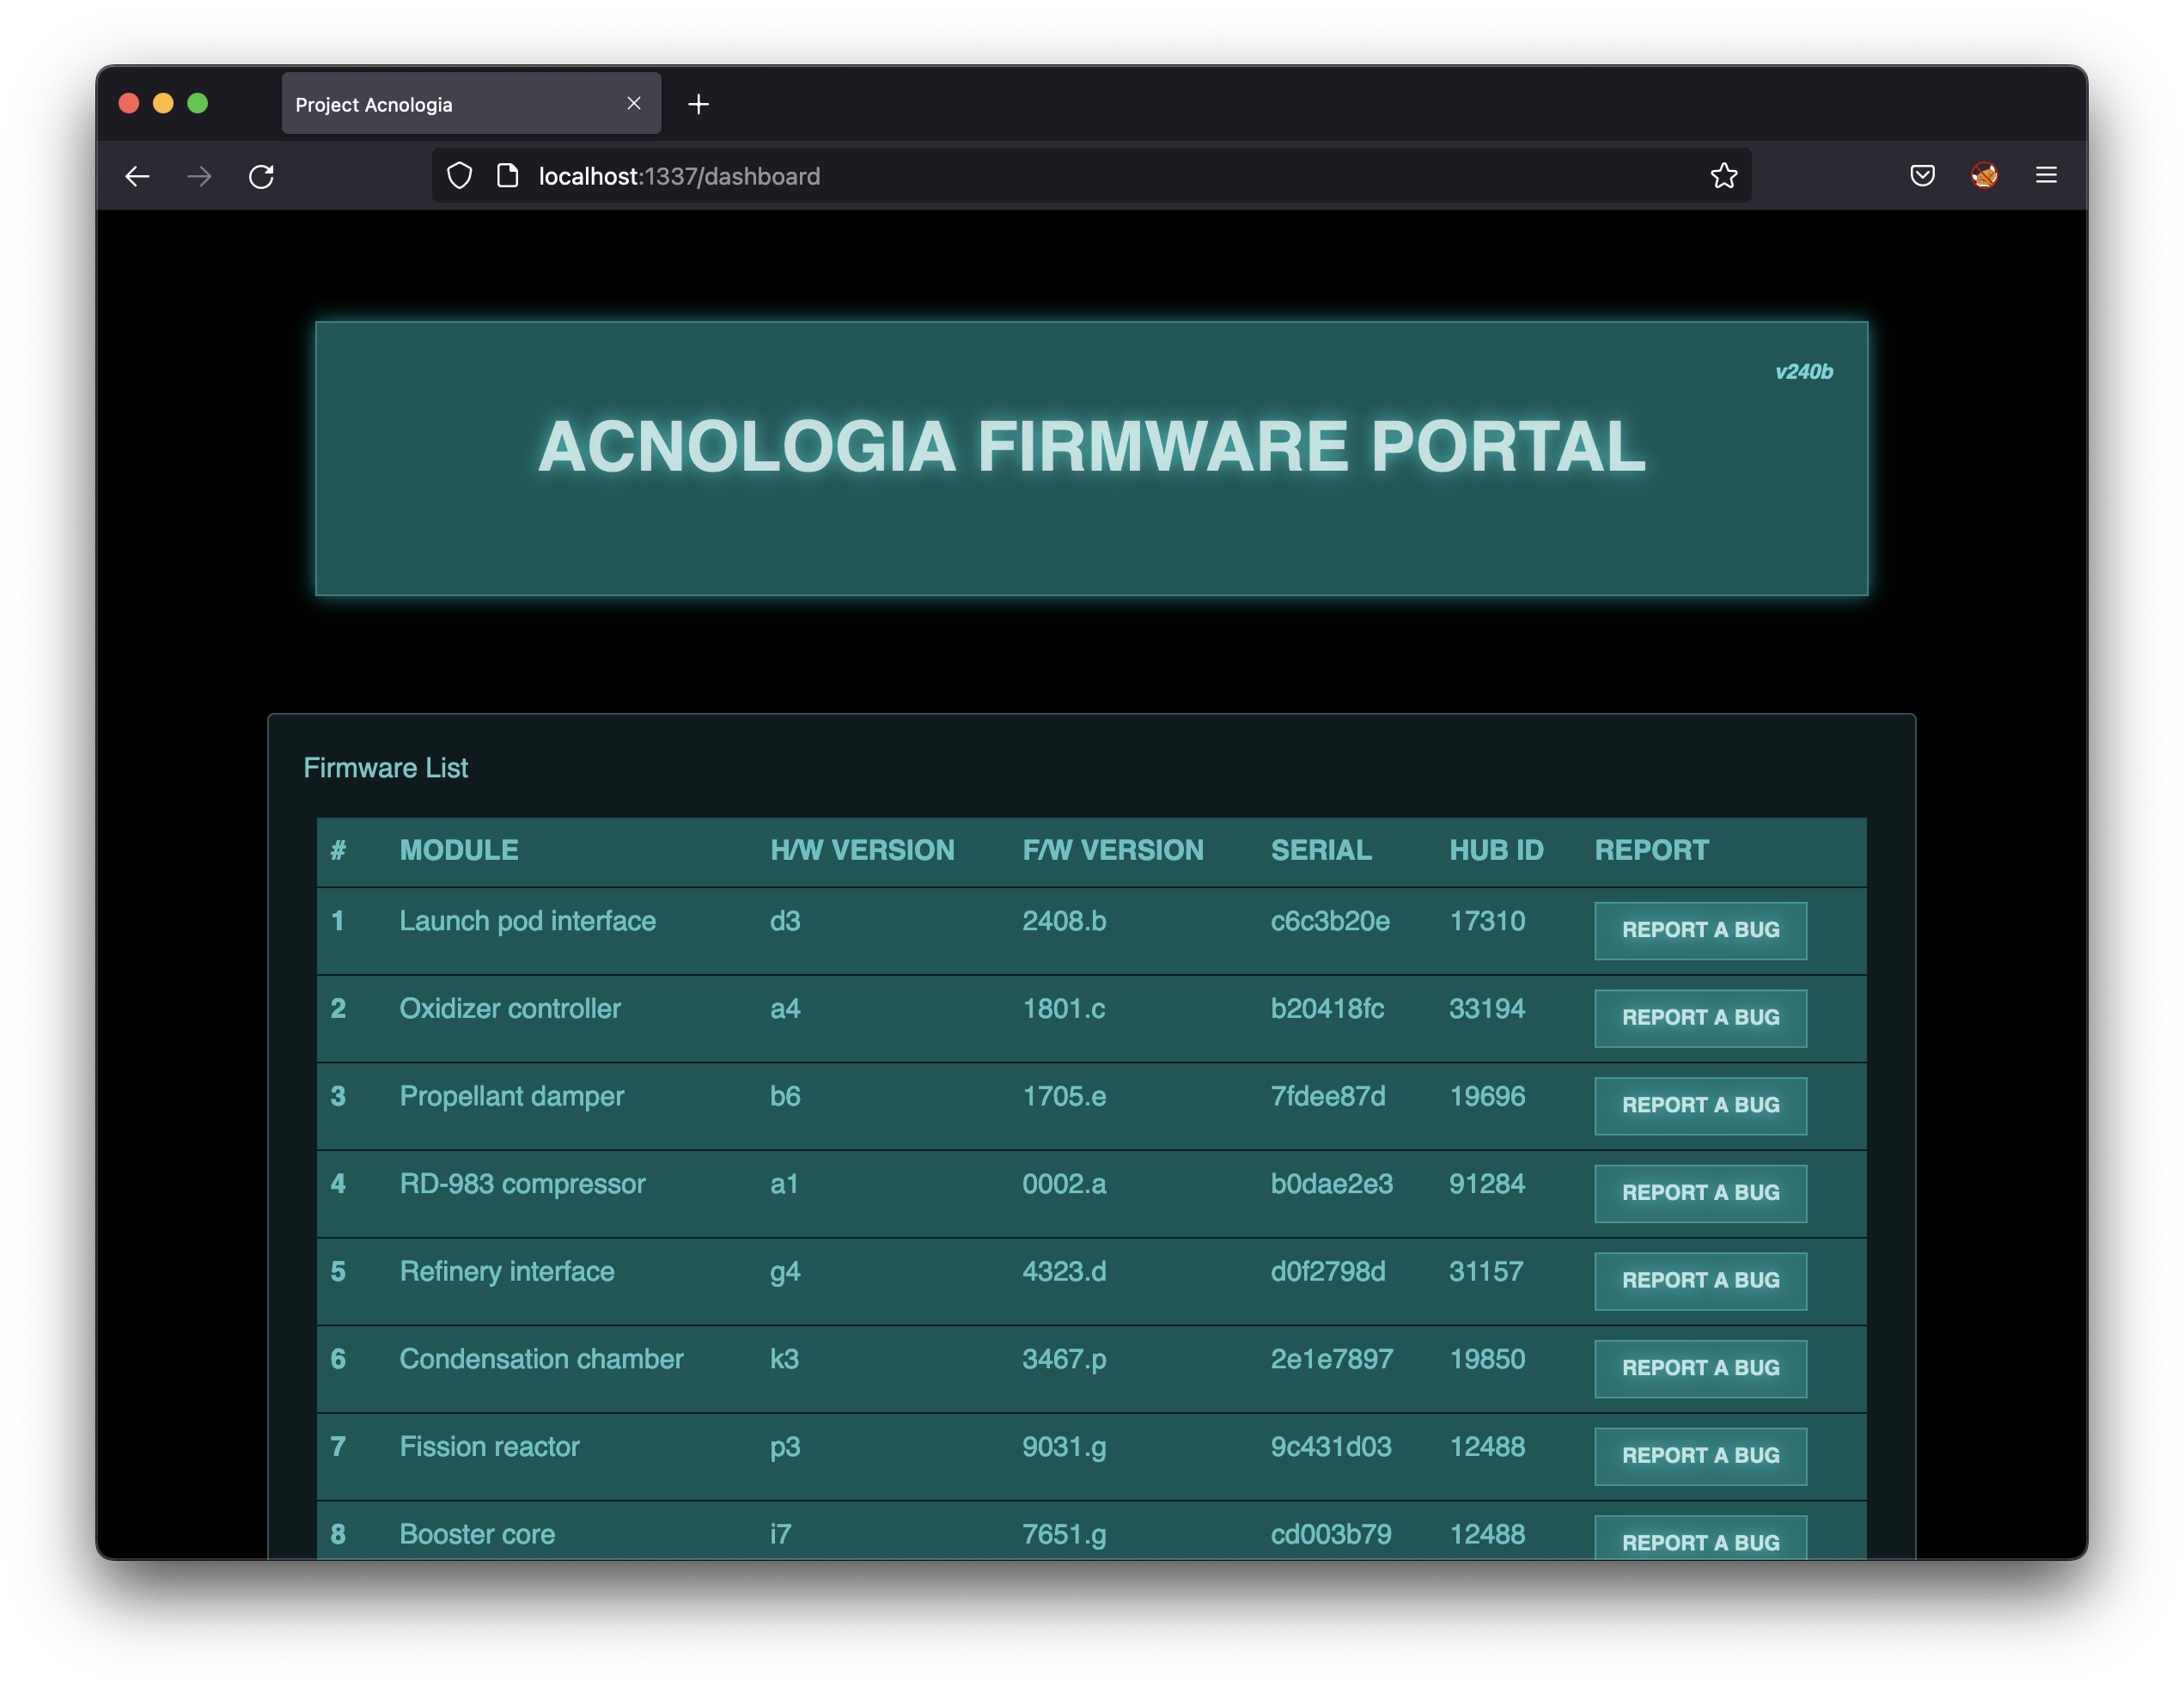Open a new tab with plus button
This screenshot has height=1687, width=2184.
click(698, 104)
